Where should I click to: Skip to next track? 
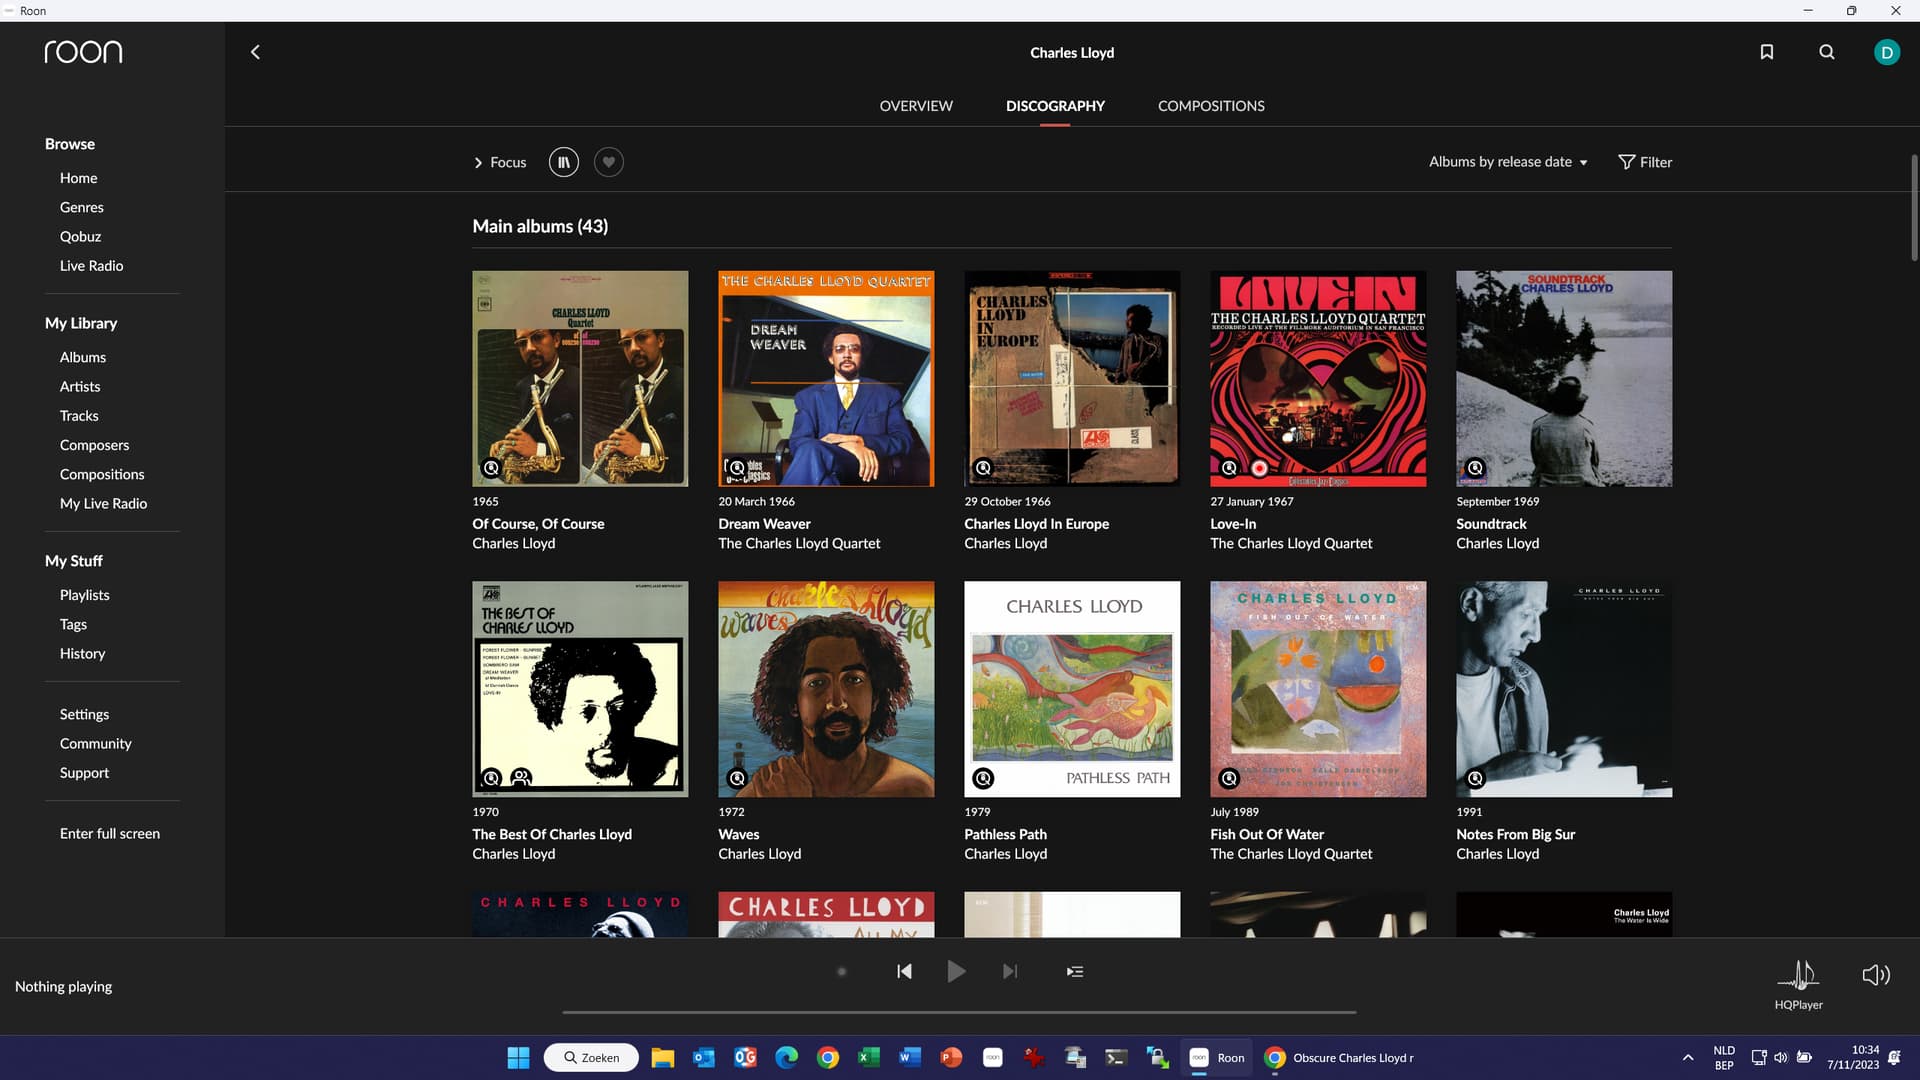[x=1010, y=971]
